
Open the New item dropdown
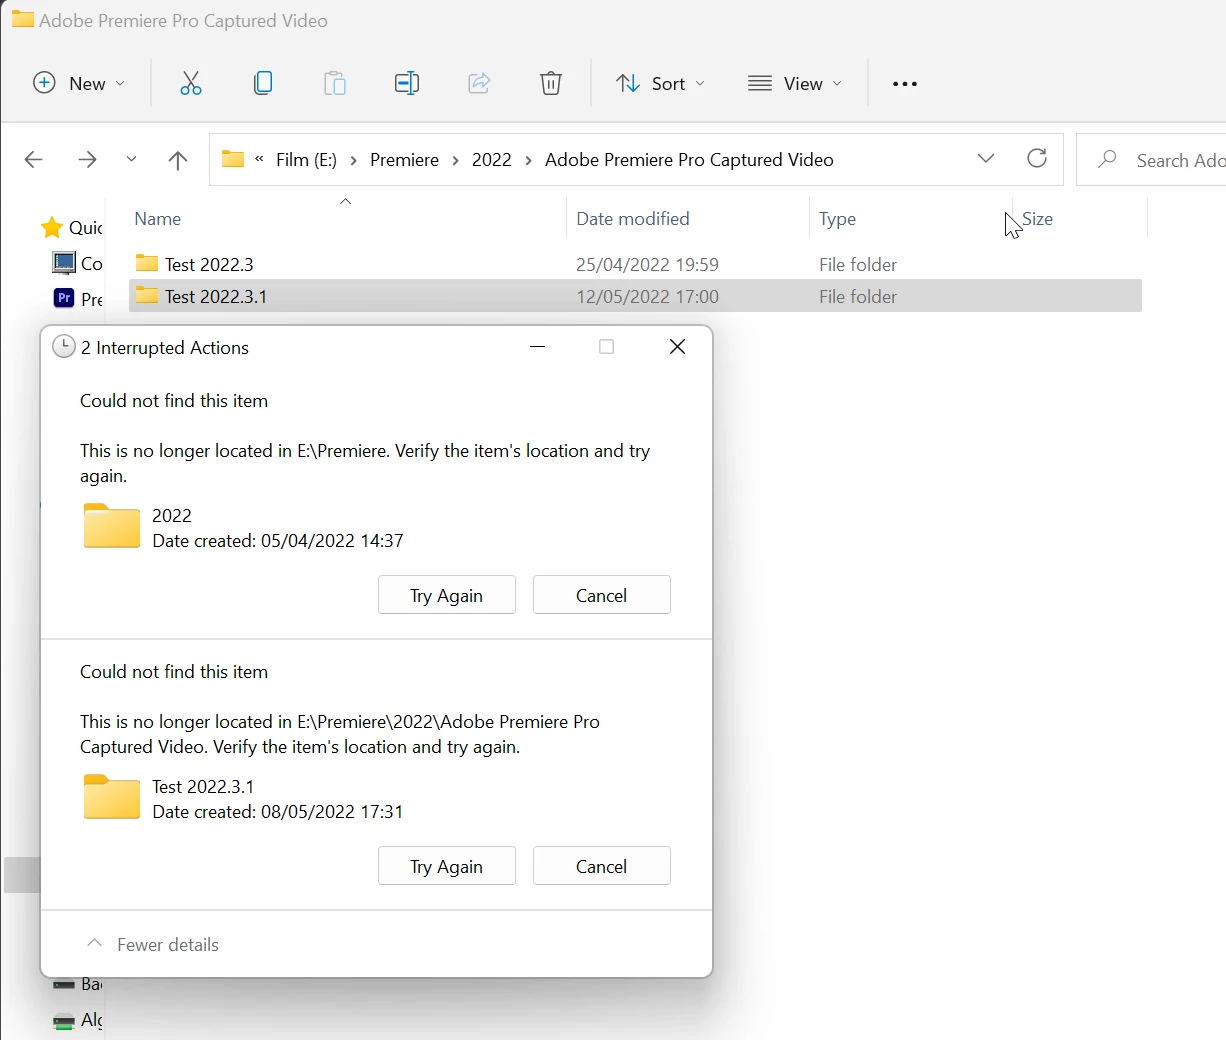click(x=79, y=83)
